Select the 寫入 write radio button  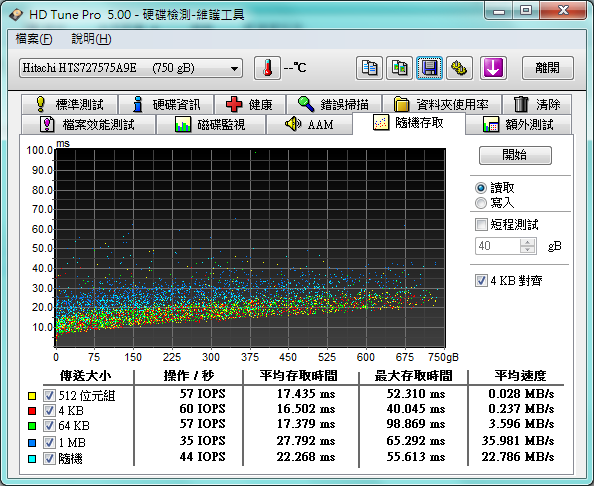481,203
